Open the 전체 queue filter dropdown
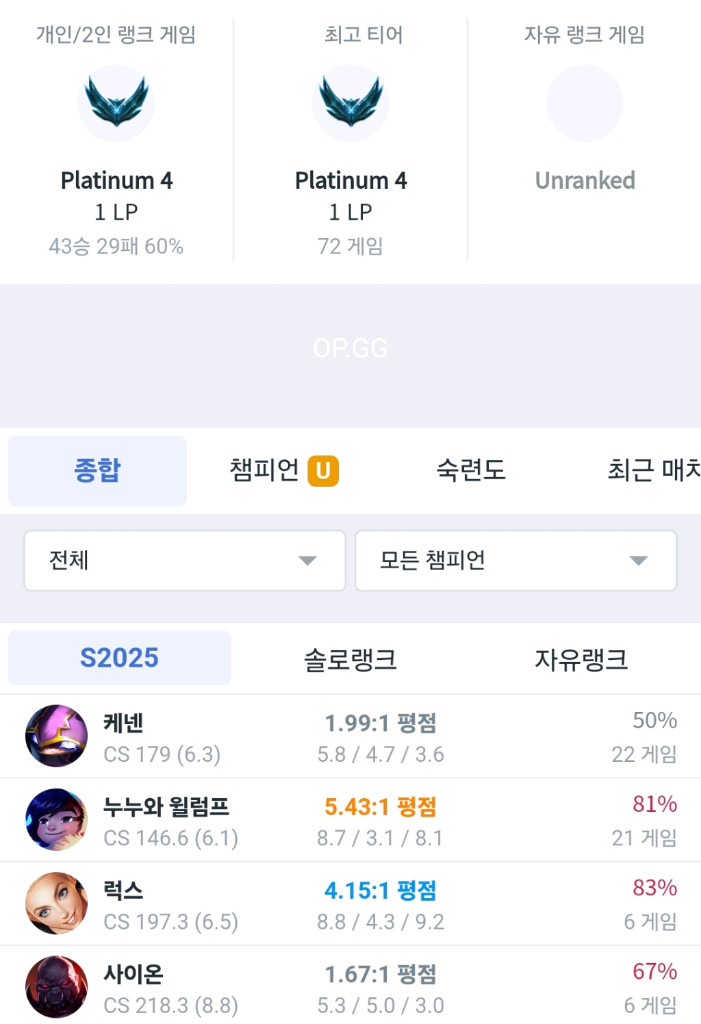The height and width of the screenshot is (1024, 701). coord(184,560)
